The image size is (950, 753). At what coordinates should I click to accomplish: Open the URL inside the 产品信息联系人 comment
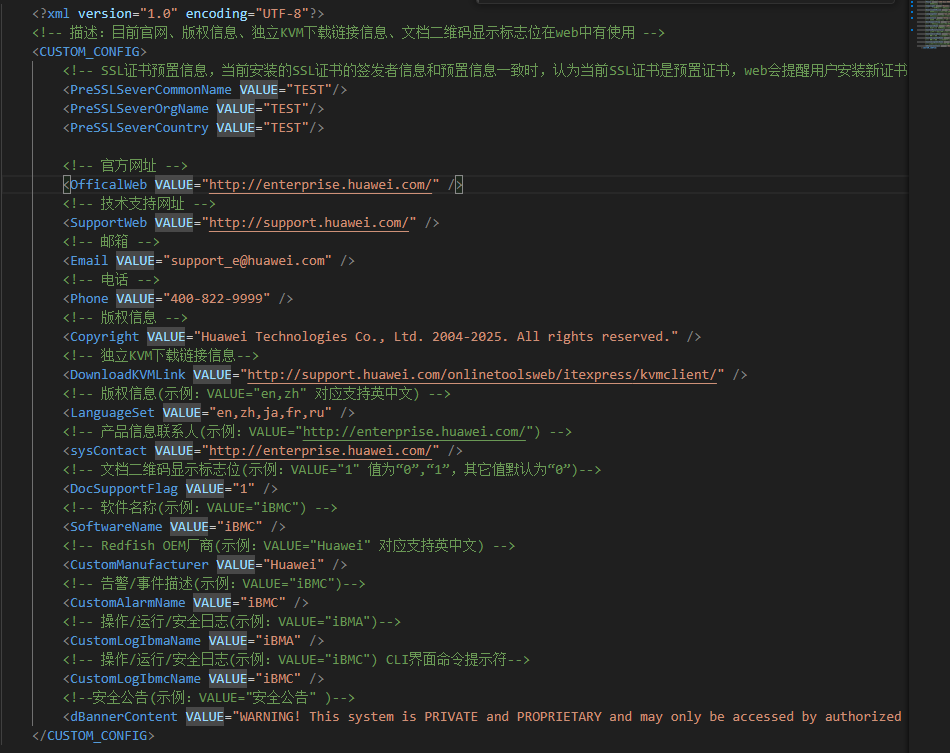click(x=414, y=432)
